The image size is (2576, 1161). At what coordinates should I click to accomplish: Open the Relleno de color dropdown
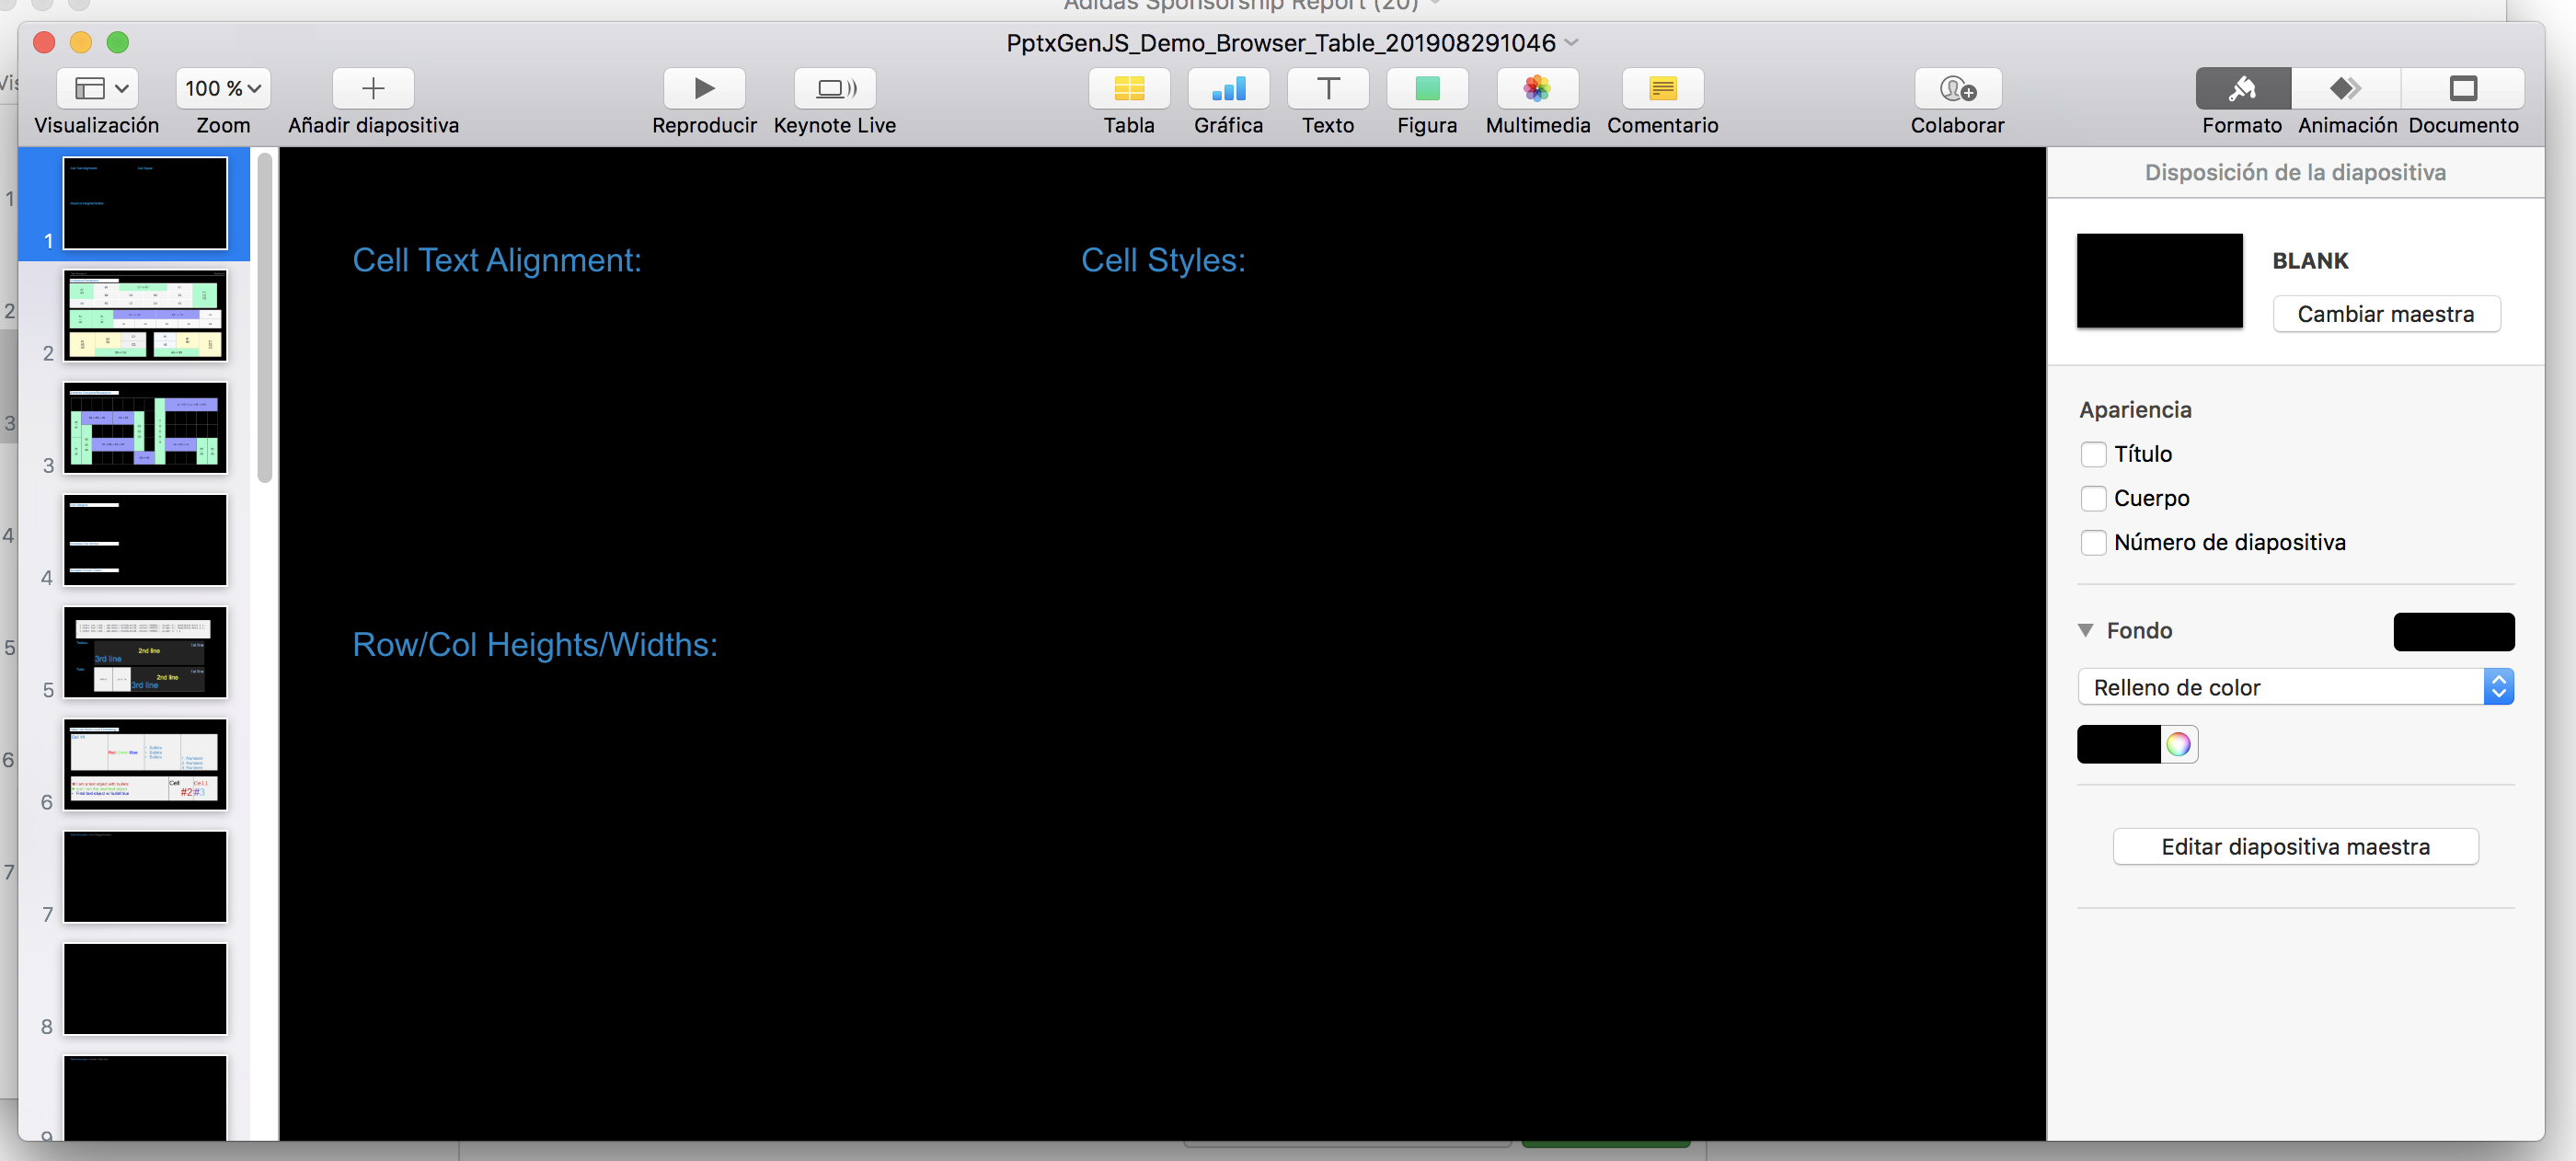coord(2295,687)
